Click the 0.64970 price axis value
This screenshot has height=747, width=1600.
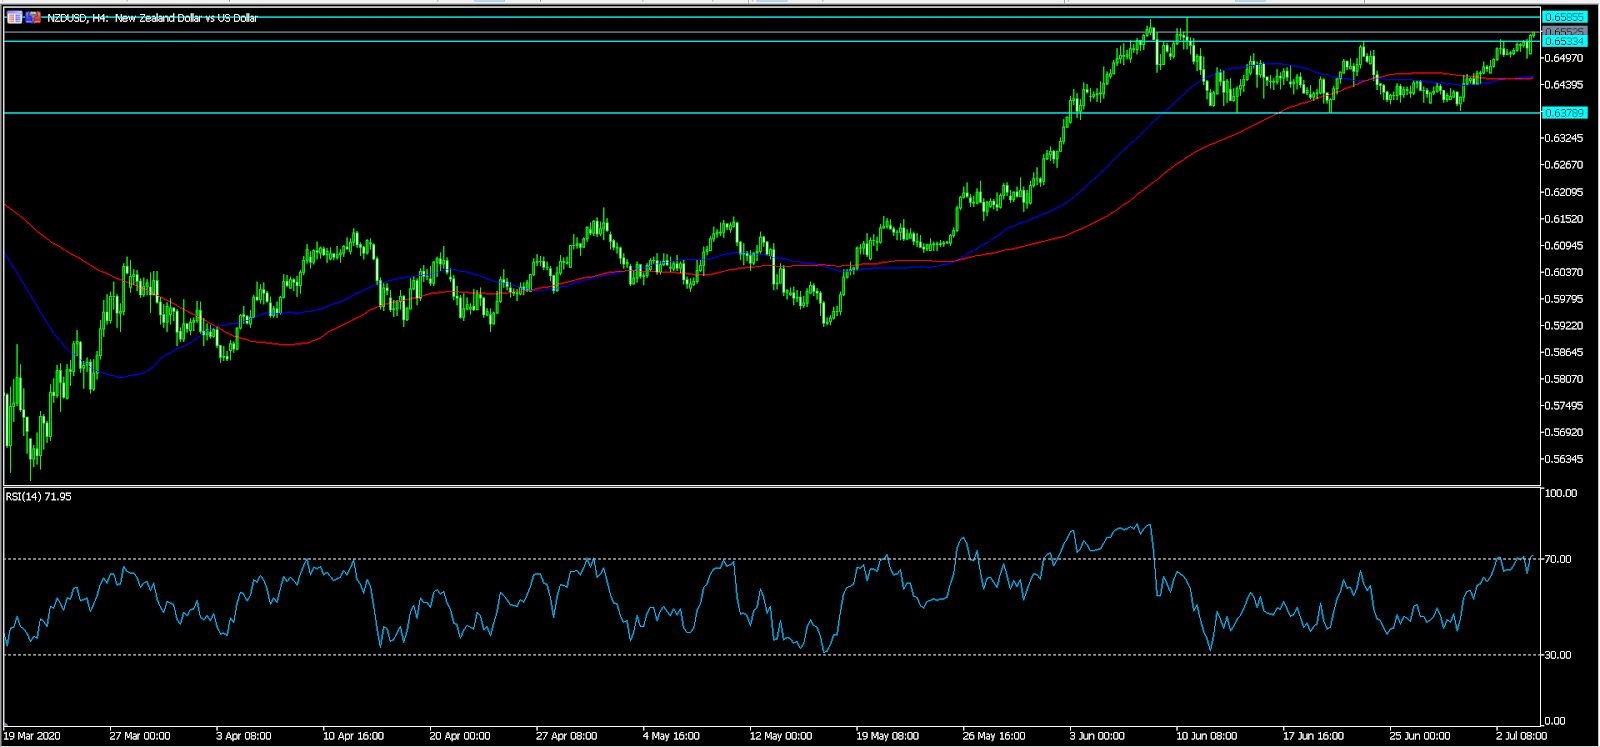pos(1563,58)
